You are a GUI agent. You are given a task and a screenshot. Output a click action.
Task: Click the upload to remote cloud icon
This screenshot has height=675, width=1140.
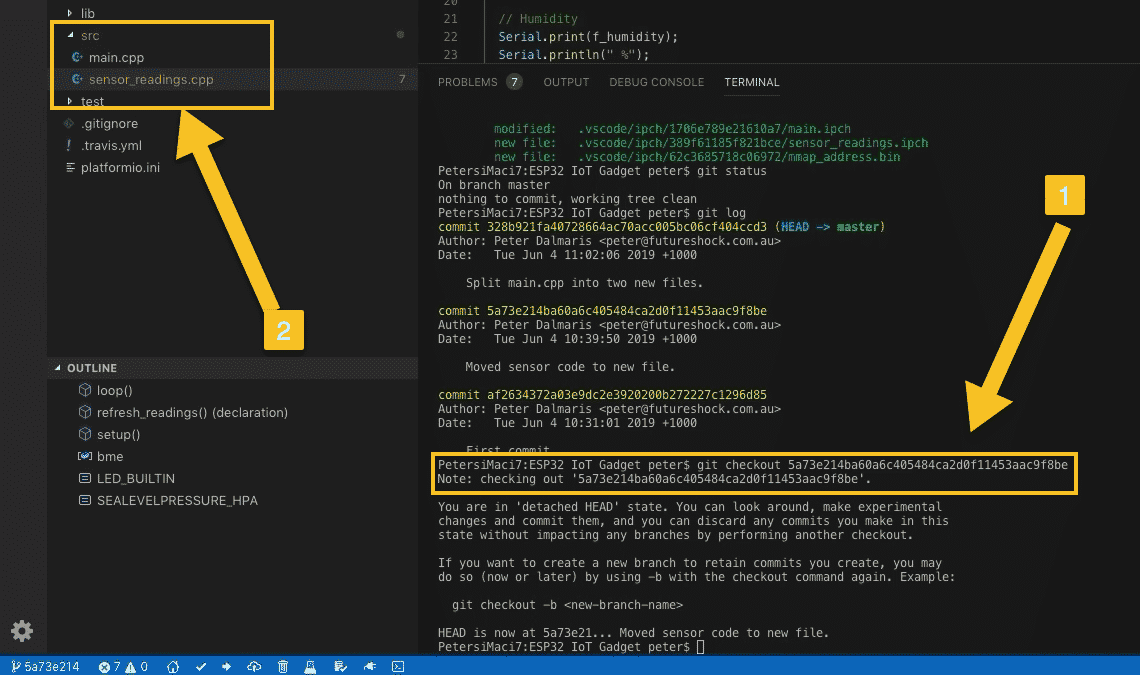coord(254,666)
